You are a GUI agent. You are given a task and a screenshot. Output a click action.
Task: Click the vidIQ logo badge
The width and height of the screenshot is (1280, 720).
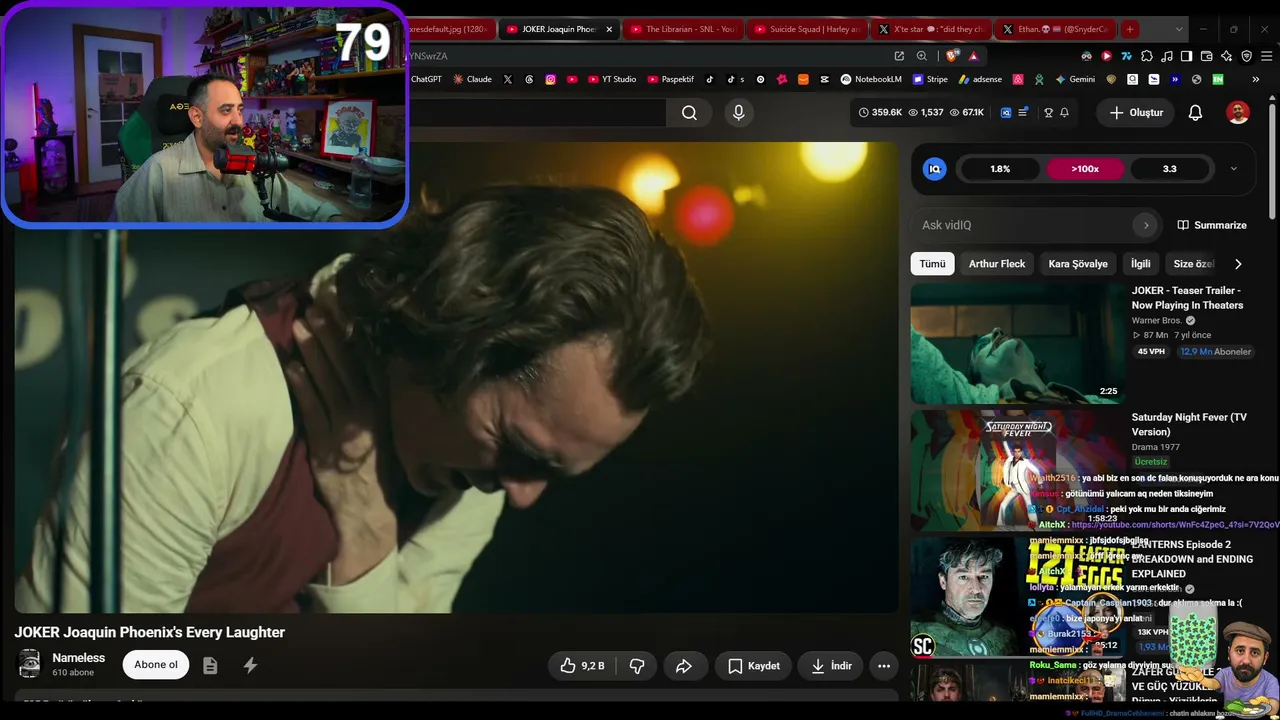(935, 169)
